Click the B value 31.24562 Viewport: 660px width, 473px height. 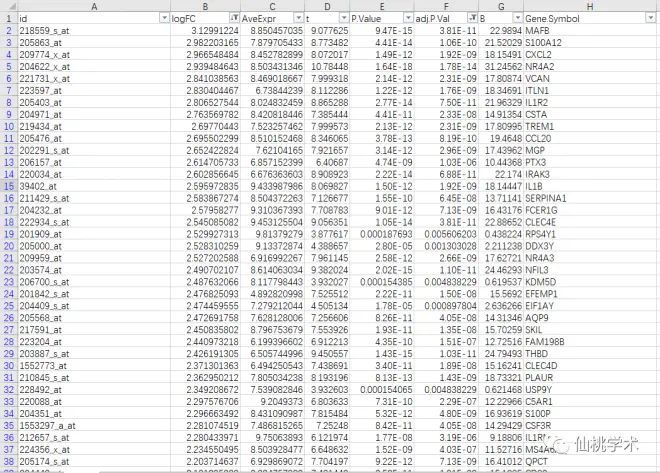tap(503, 66)
